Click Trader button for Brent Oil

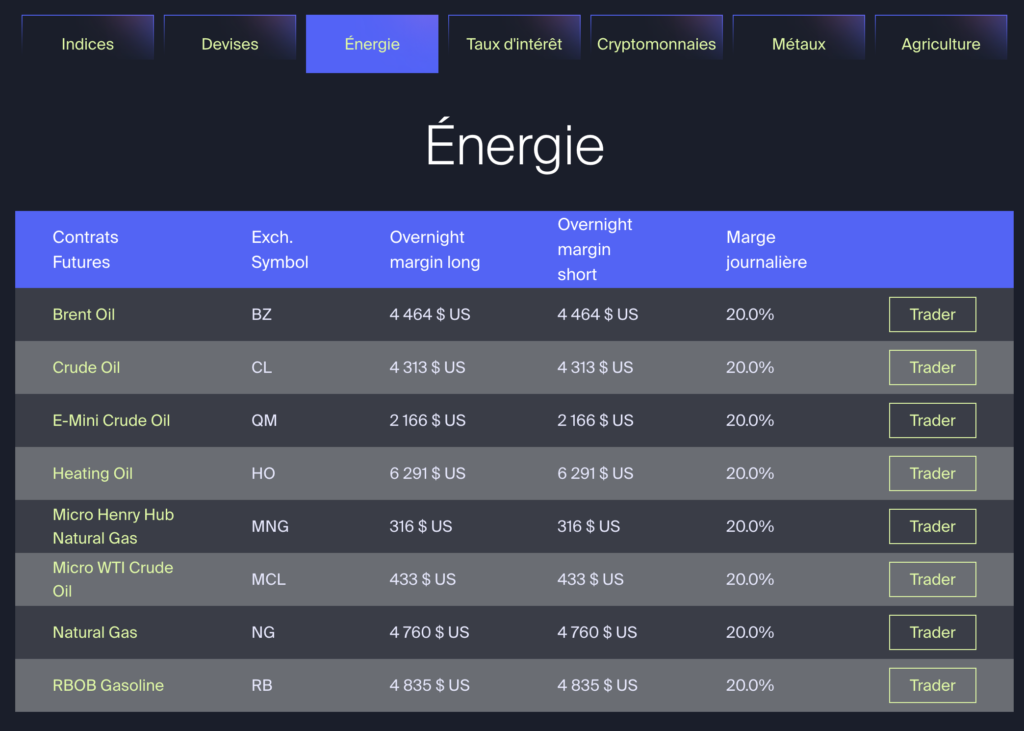[932, 314]
